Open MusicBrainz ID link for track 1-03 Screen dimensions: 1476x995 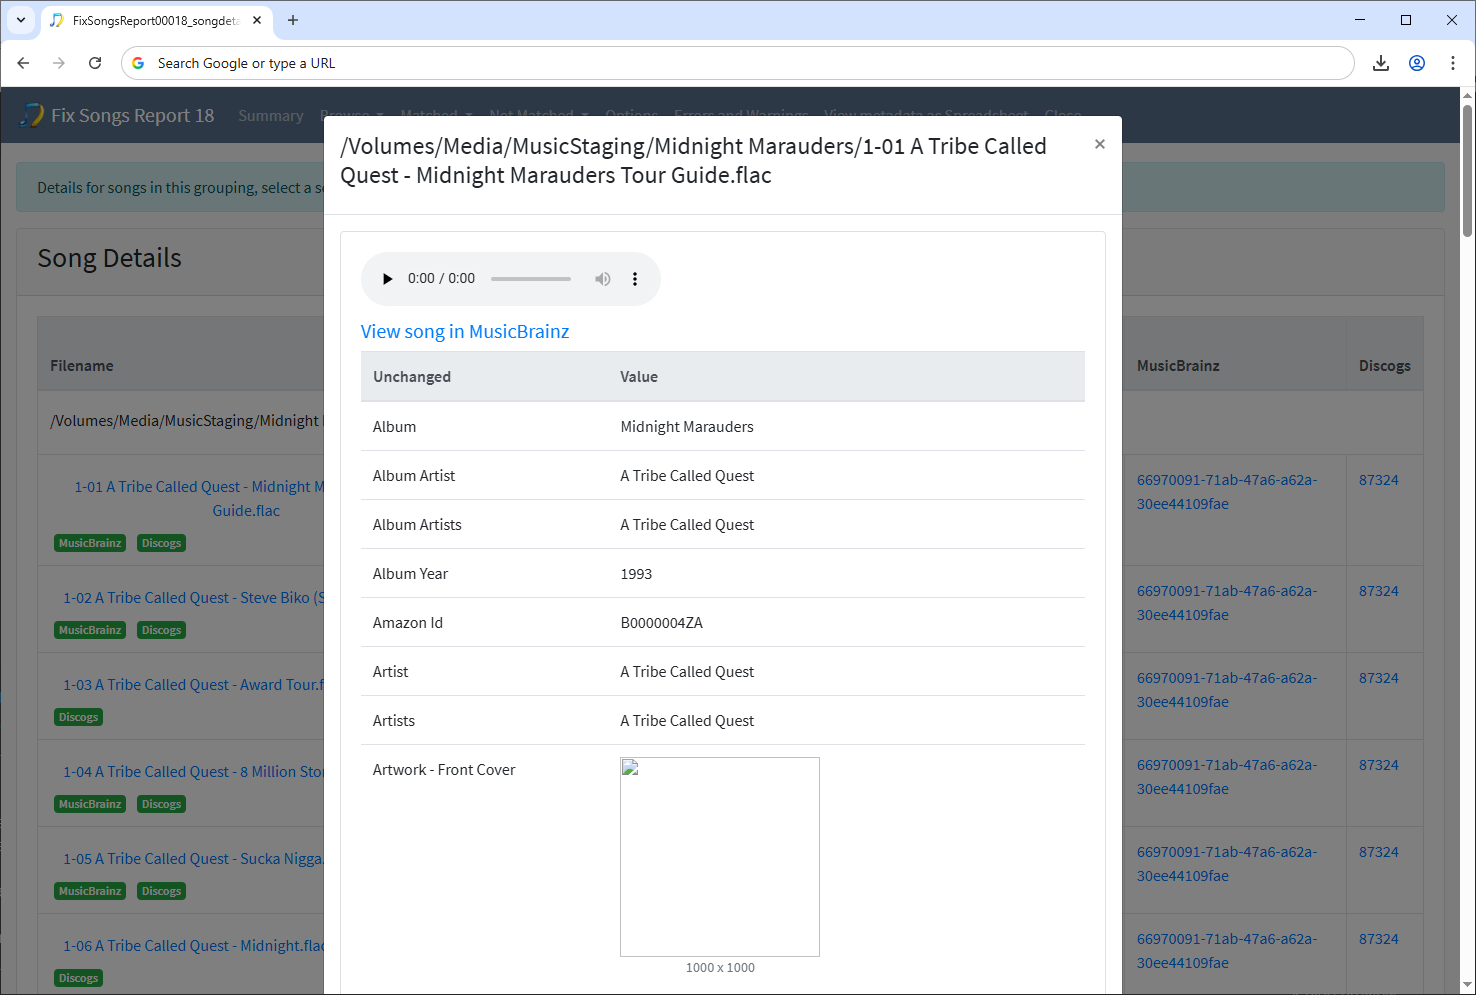tap(1227, 690)
